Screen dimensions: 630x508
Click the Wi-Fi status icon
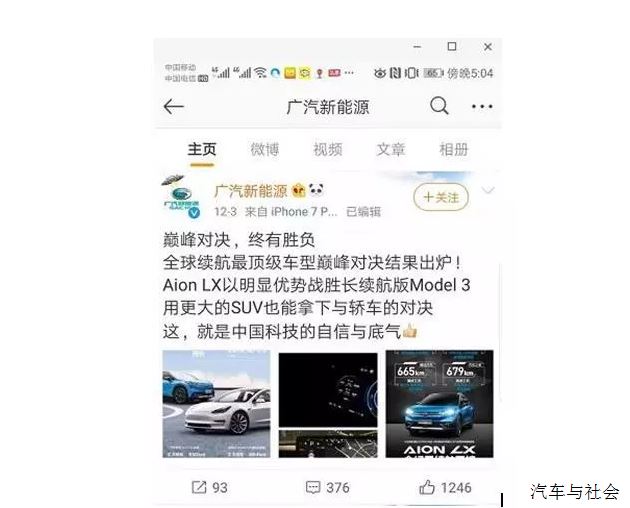tap(261, 73)
